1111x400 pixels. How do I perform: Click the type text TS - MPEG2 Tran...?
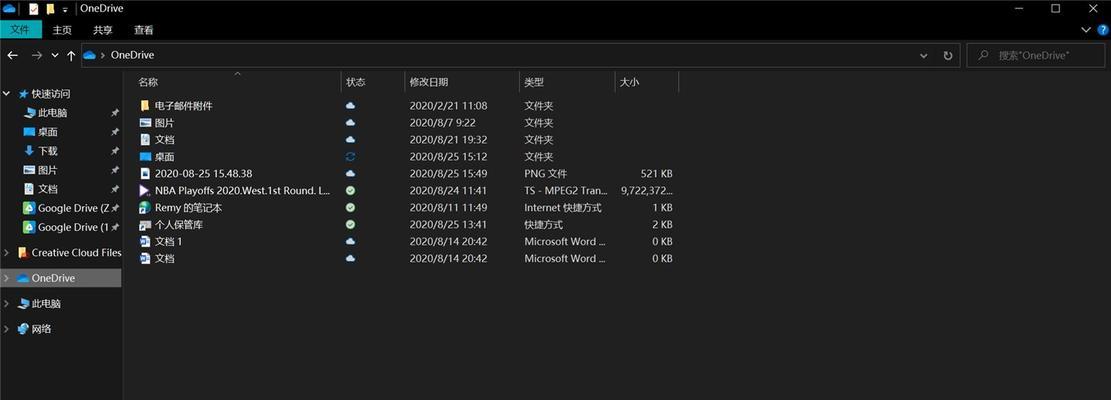[x=565, y=190]
